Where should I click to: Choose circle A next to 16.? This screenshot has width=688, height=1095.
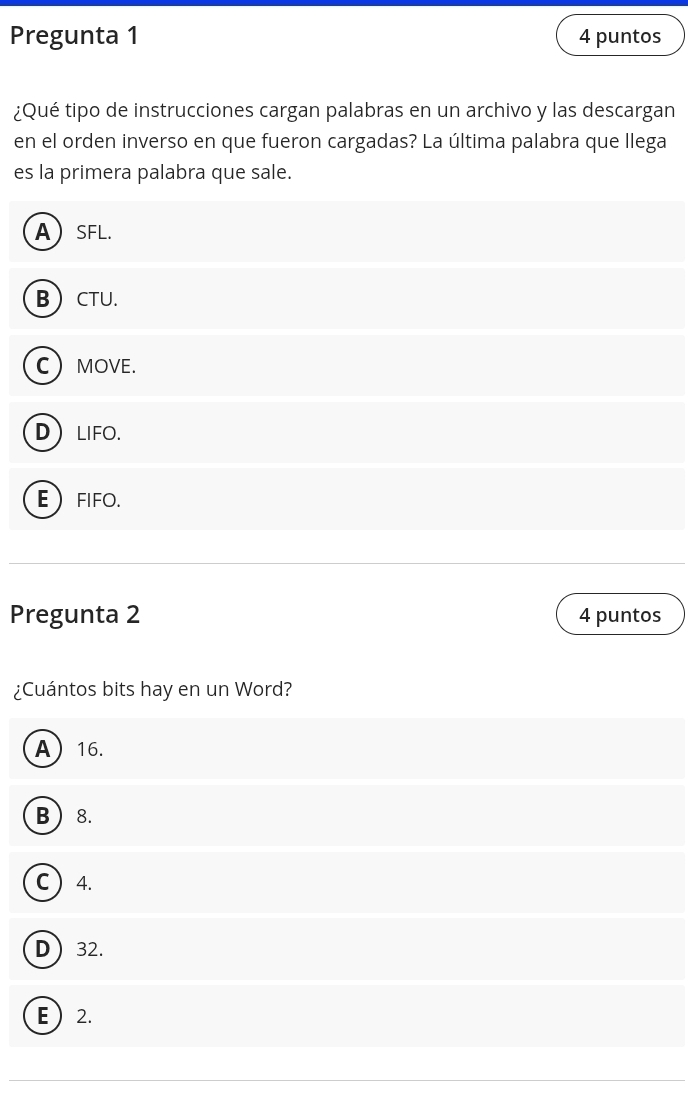[42, 749]
